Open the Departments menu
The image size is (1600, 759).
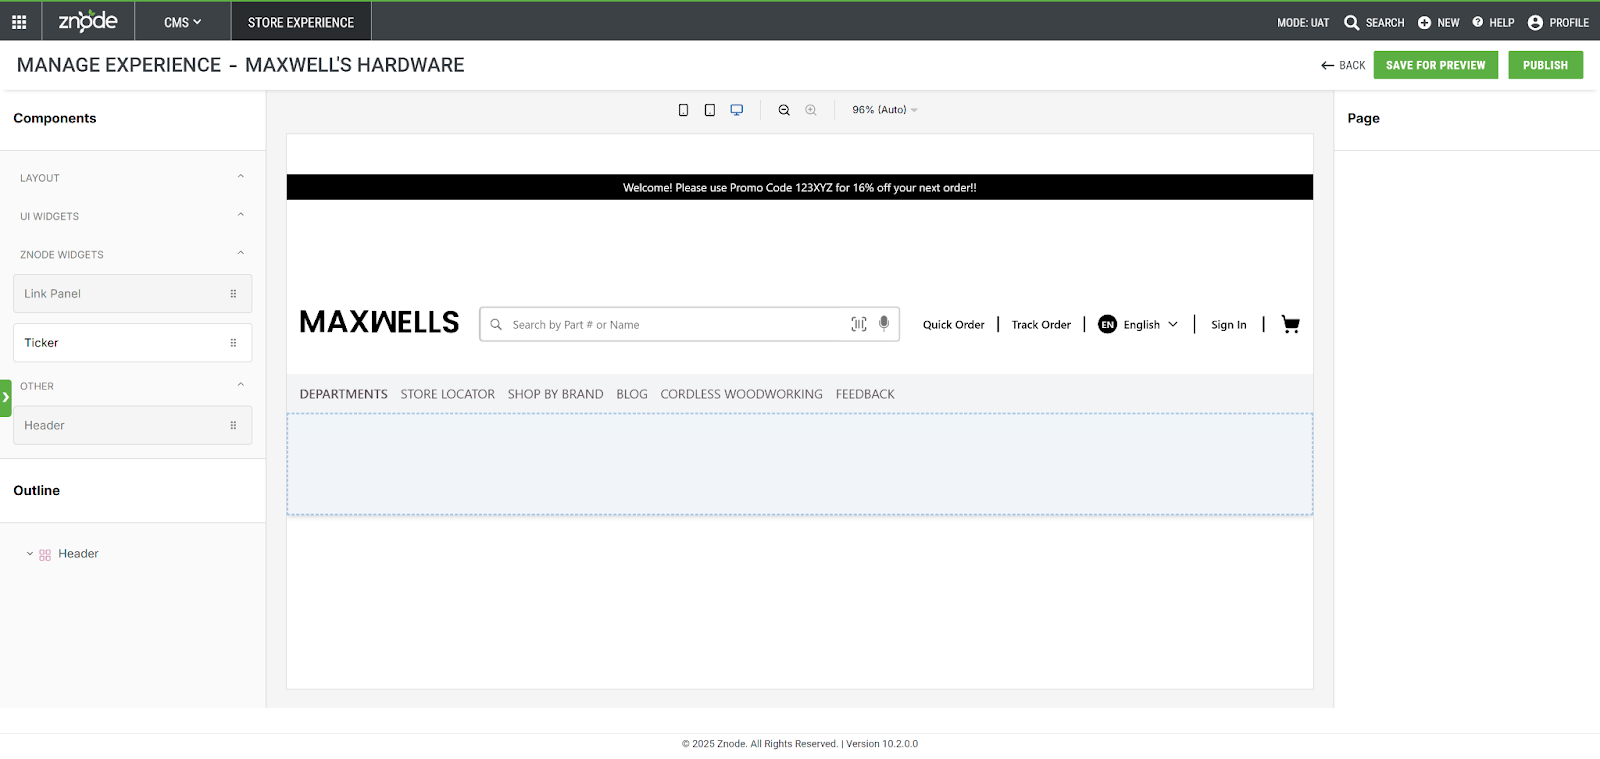[343, 394]
